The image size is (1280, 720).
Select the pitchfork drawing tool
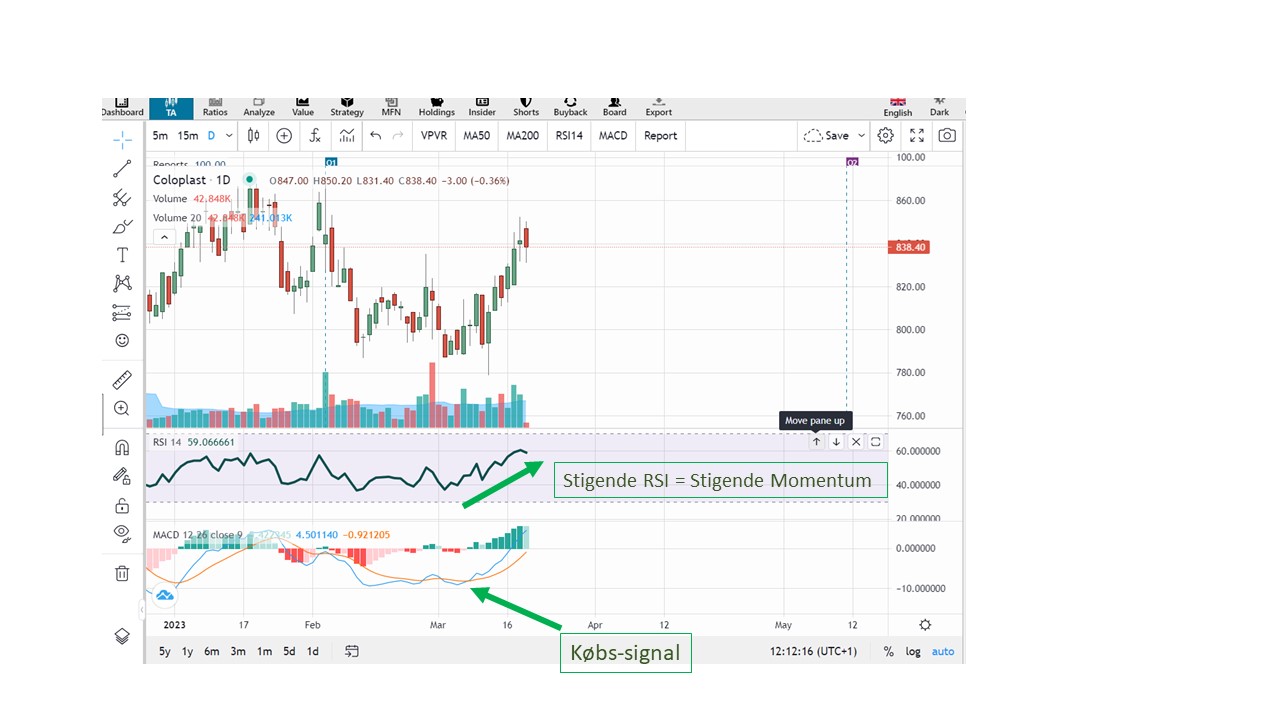coord(122,197)
